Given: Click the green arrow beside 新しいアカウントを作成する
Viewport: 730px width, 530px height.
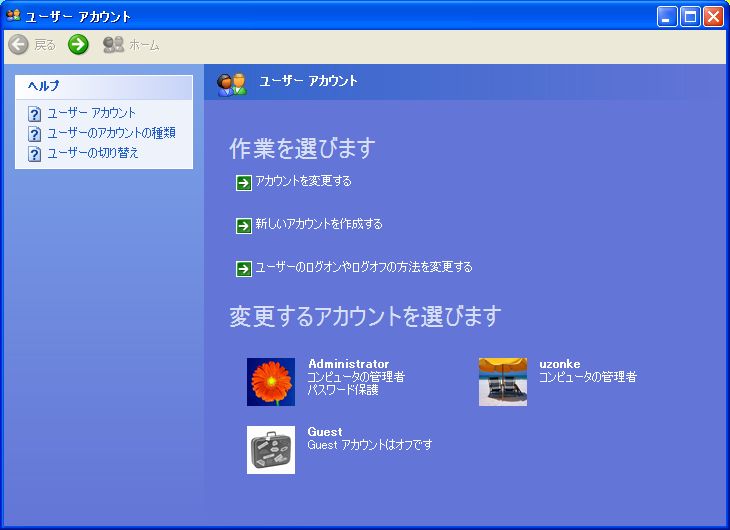Looking at the screenshot, I should [x=243, y=226].
